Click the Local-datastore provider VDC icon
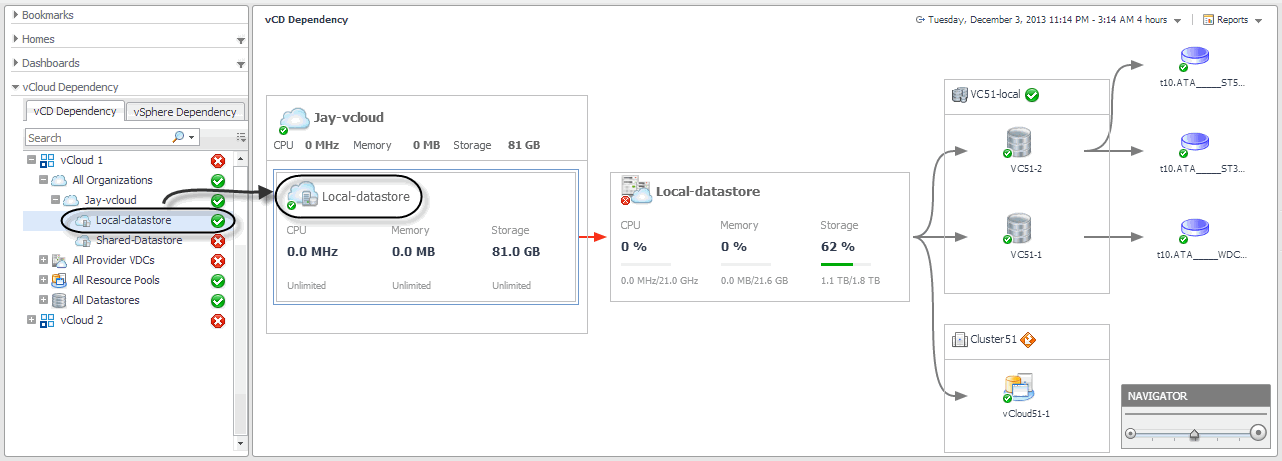 (635, 190)
